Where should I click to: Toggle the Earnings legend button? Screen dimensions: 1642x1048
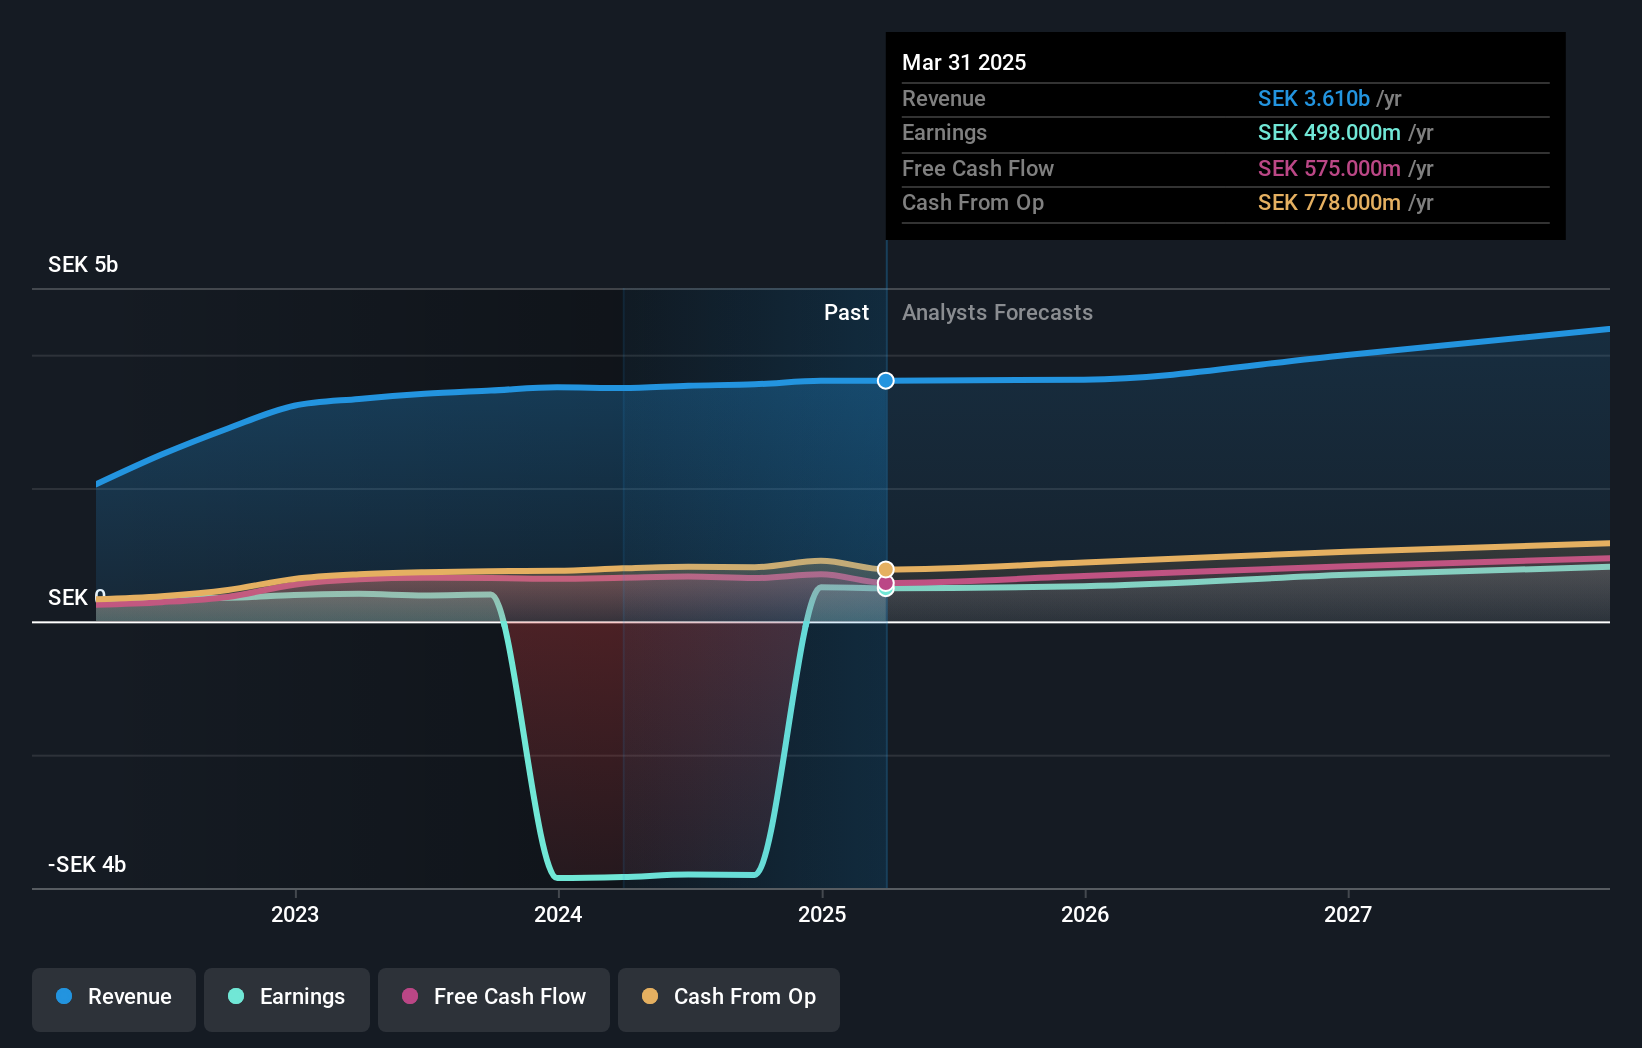(x=287, y=999)
